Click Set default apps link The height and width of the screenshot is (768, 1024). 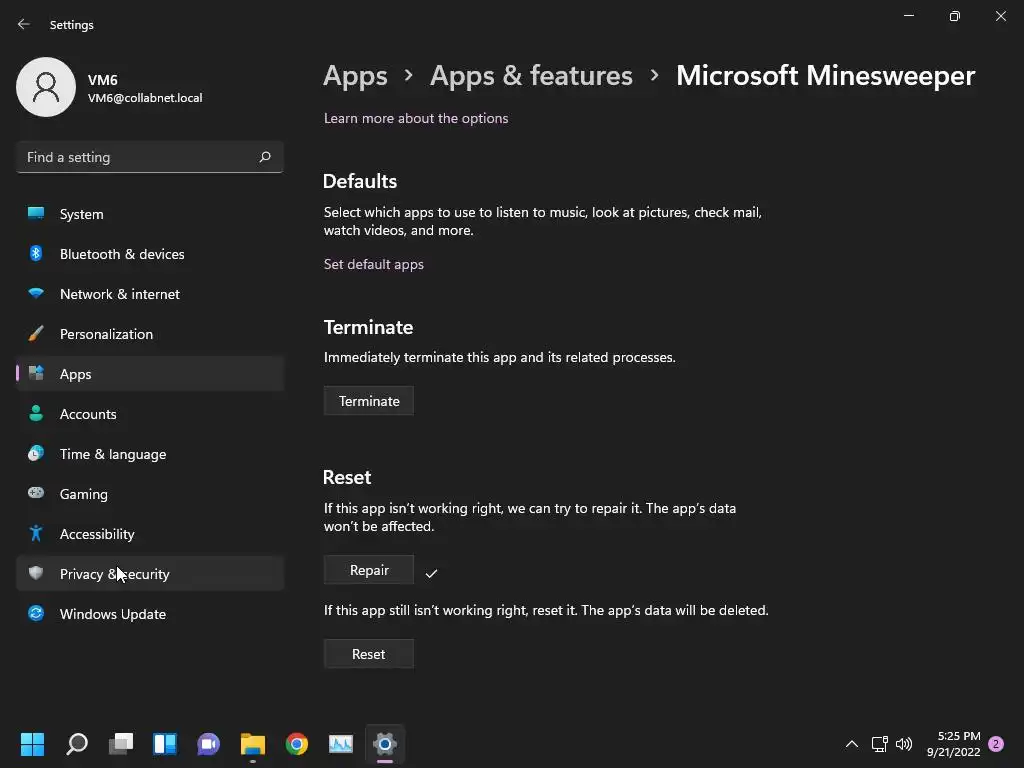374,264
